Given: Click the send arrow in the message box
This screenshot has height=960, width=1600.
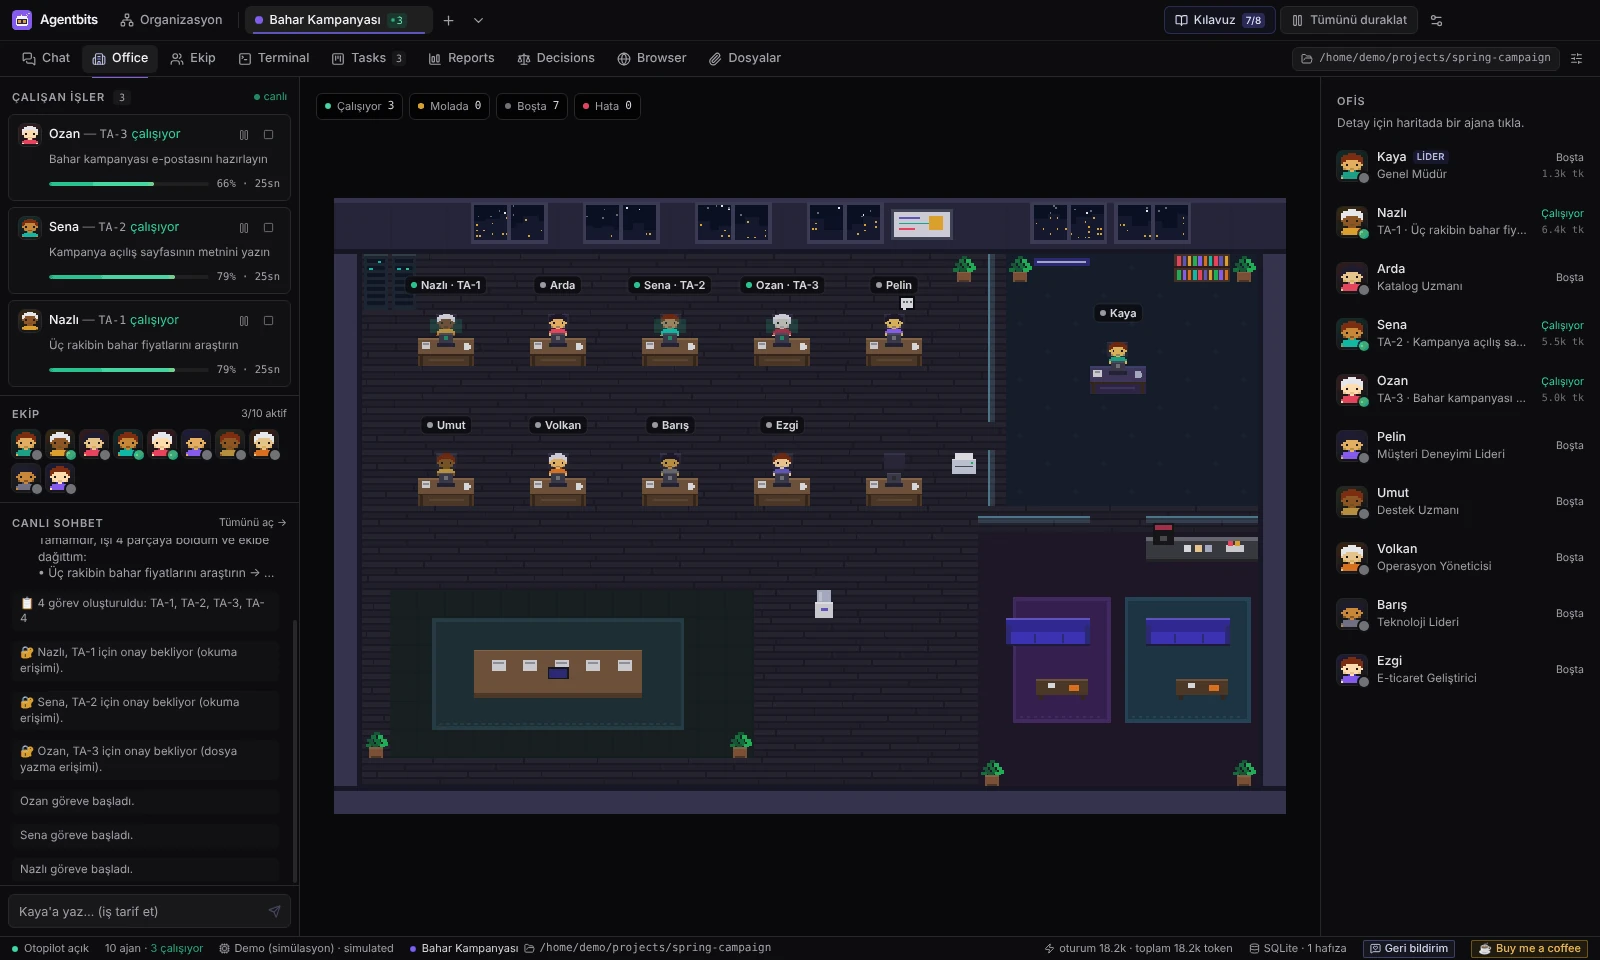Looking at the screenshot, I should (x=274, y=911).
